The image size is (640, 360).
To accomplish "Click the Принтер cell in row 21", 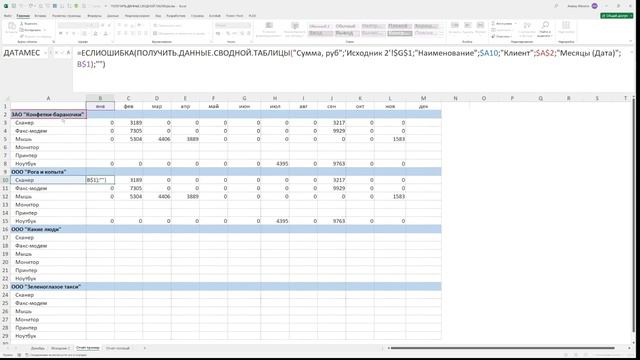I will click(48, 270).
